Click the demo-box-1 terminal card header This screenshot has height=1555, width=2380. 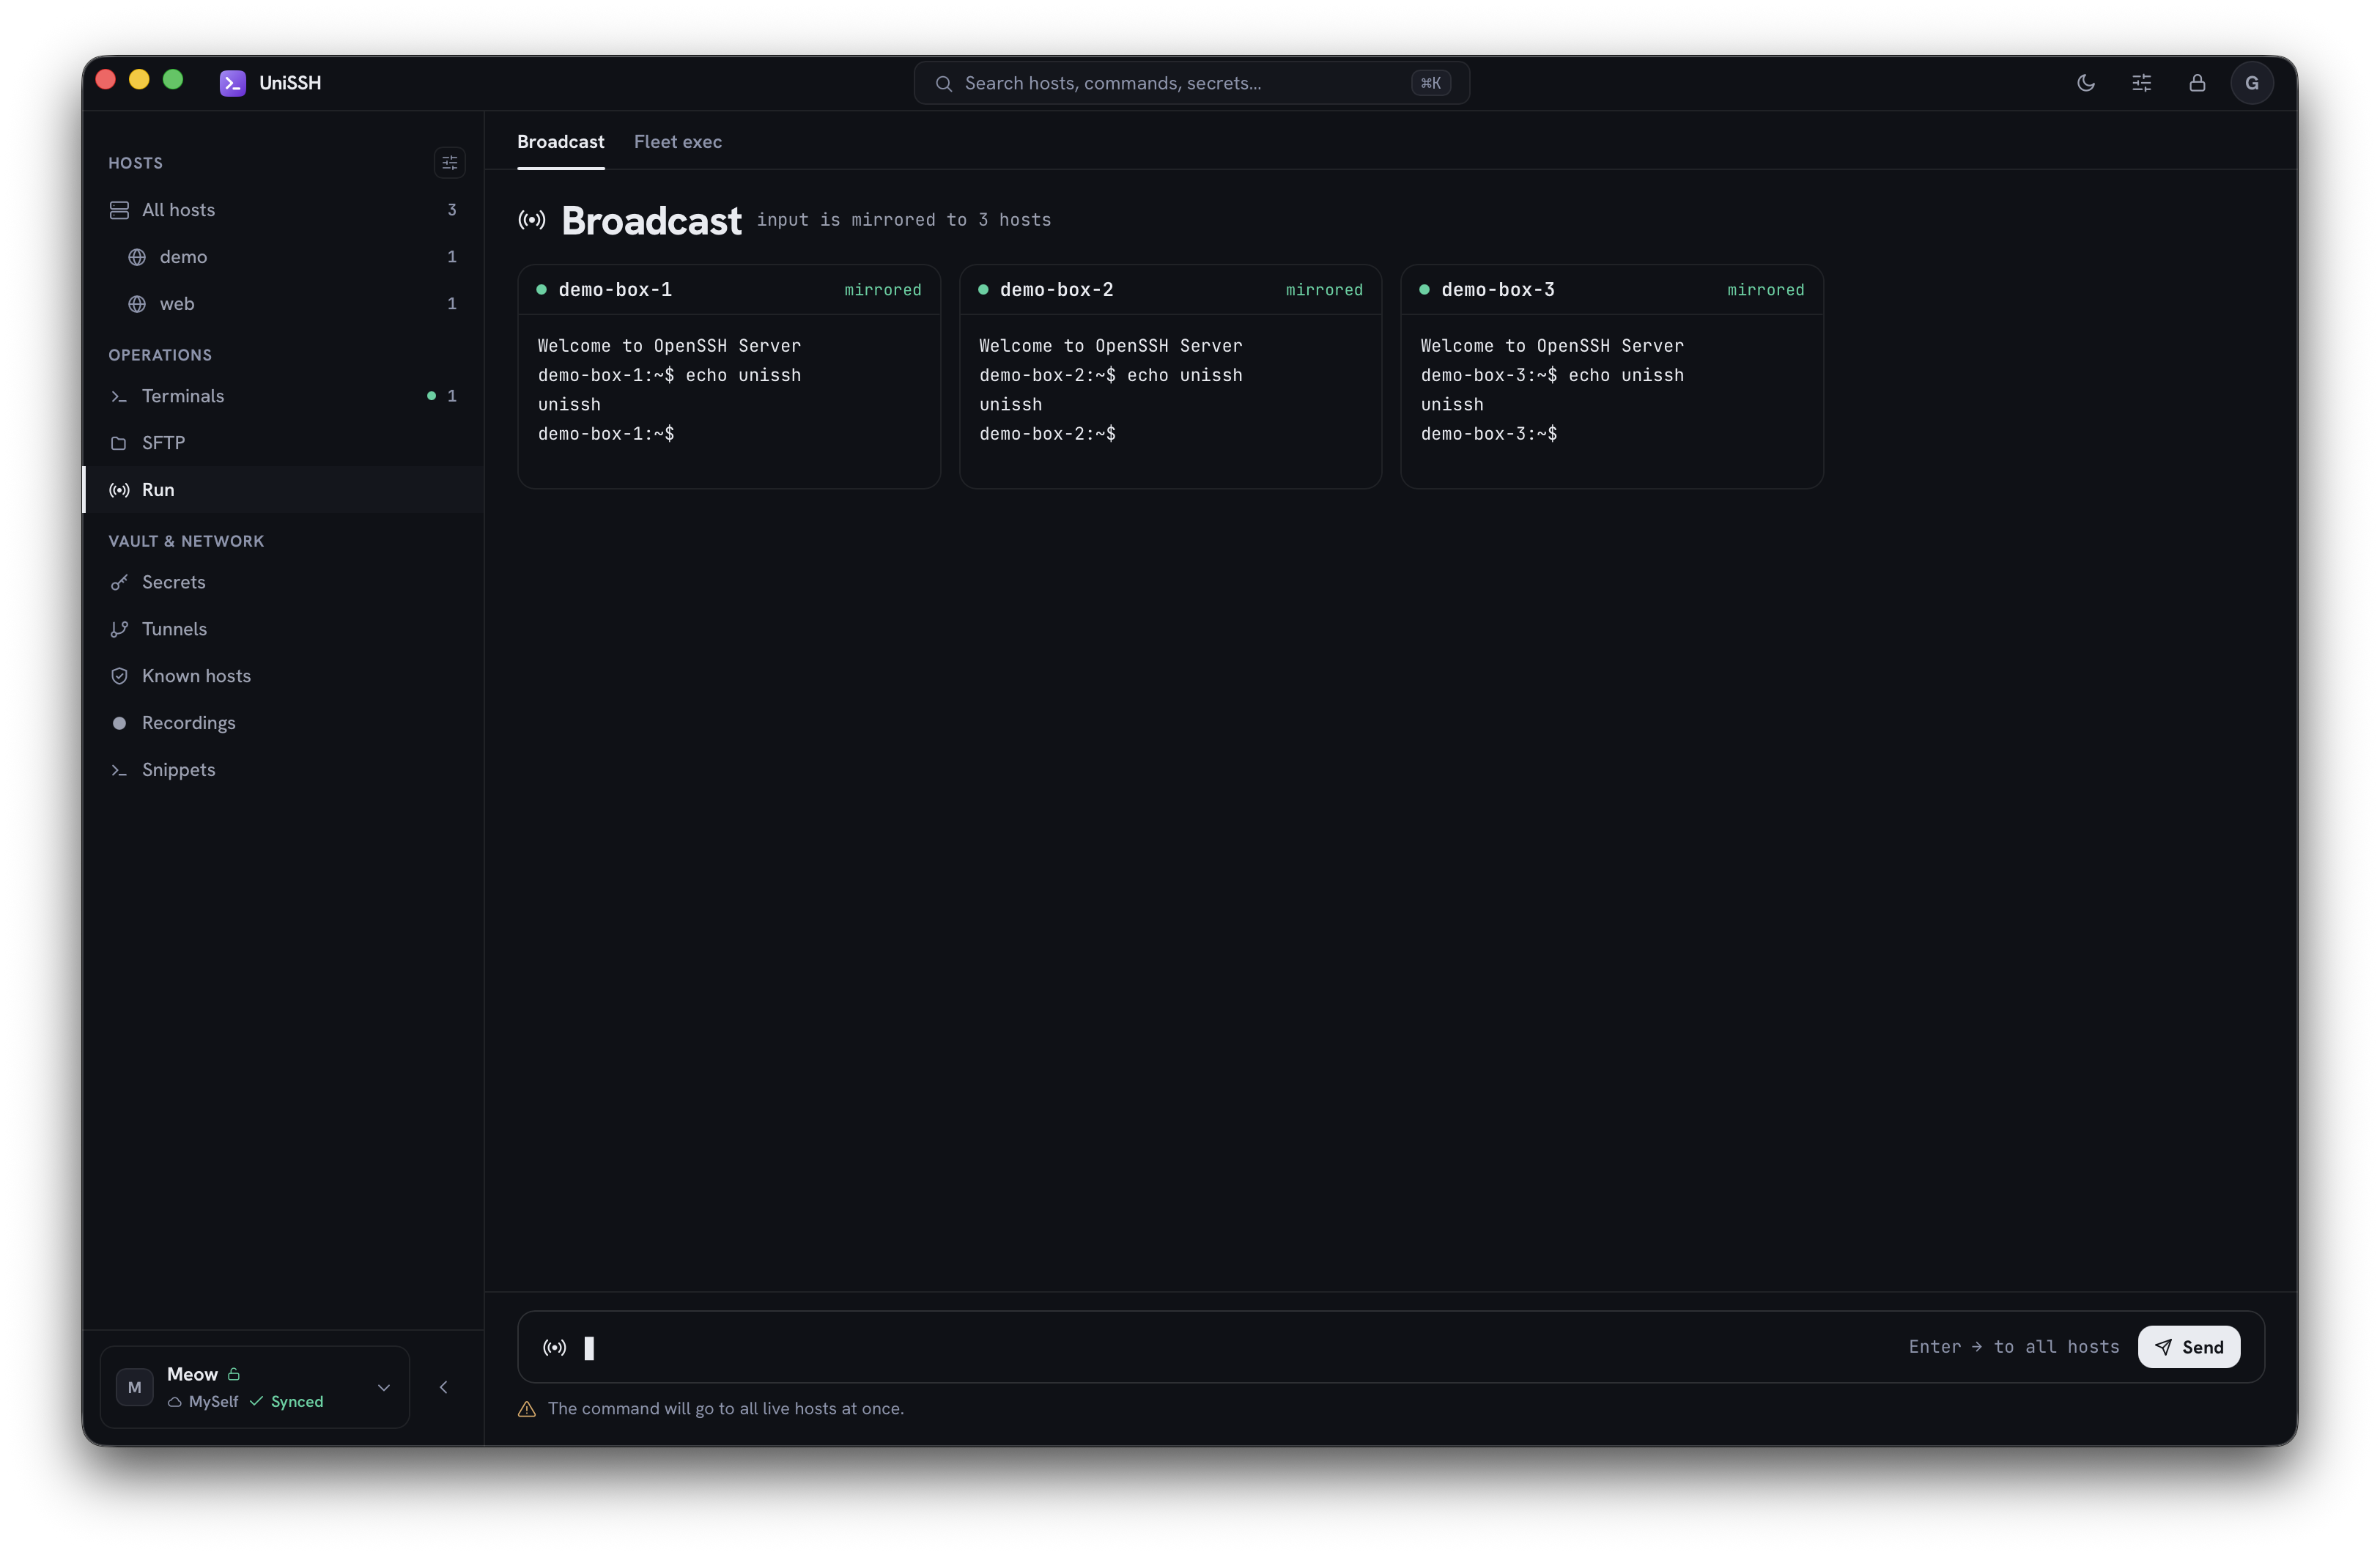(729, 290)
